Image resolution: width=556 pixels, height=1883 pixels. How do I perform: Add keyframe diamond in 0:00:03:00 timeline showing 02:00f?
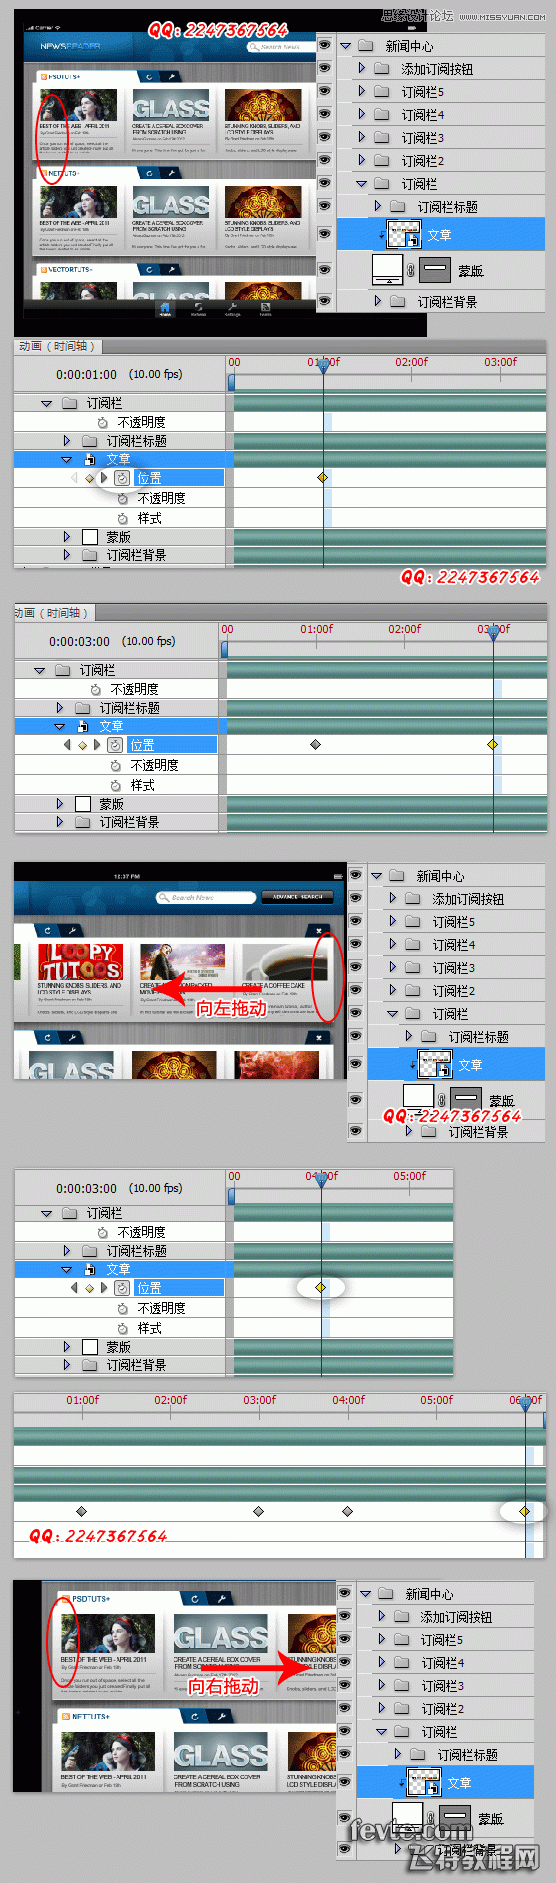pyautogui.click(x=82, y=745)
